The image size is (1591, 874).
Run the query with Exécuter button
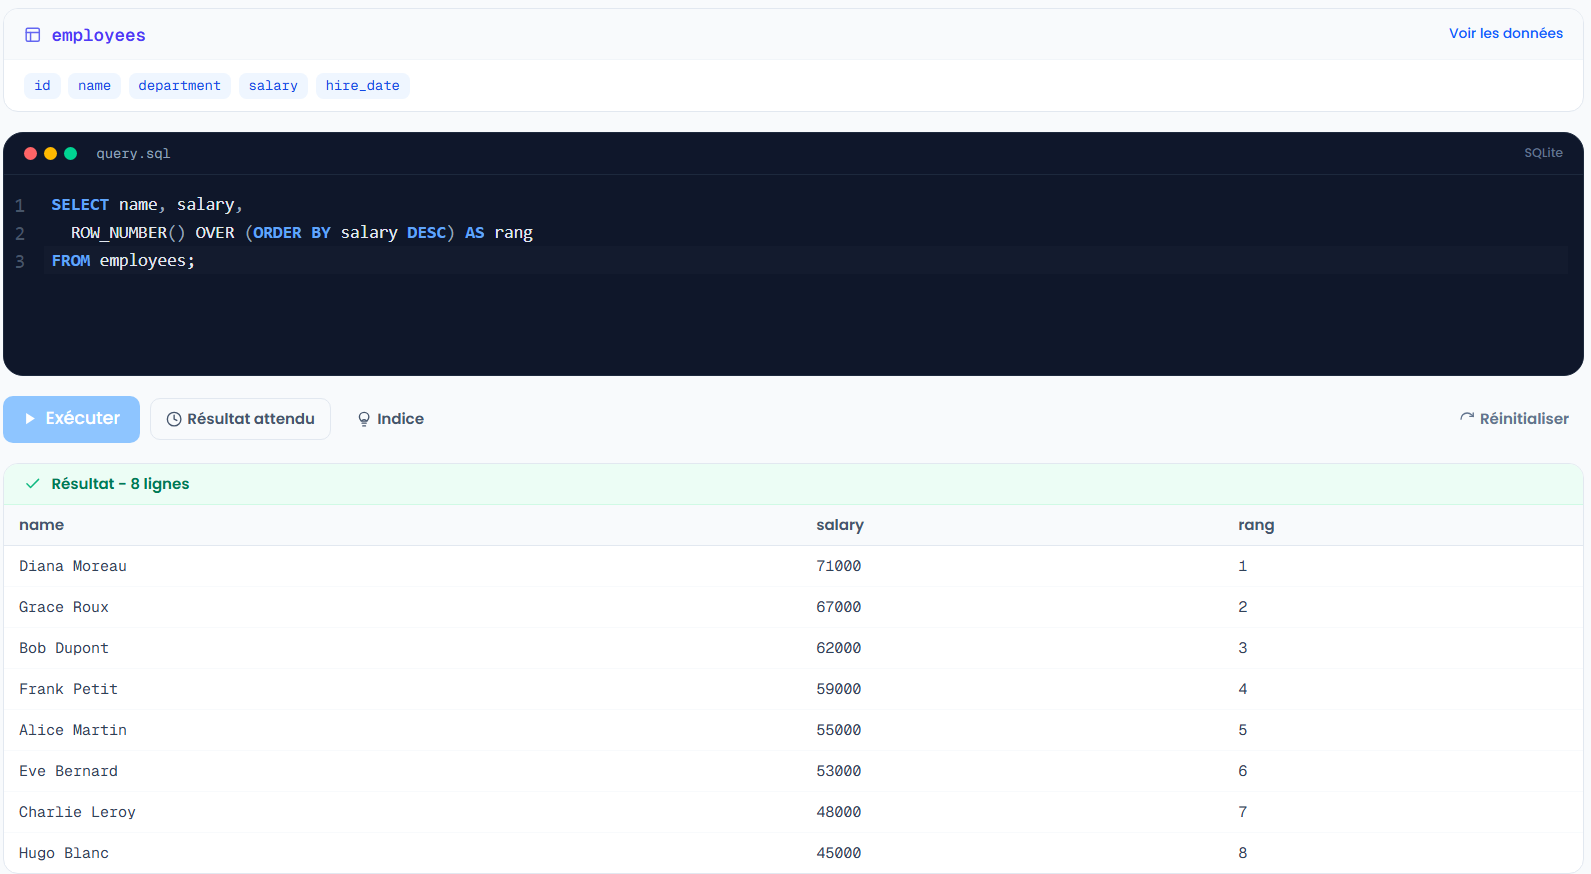(x=72, y=419)
